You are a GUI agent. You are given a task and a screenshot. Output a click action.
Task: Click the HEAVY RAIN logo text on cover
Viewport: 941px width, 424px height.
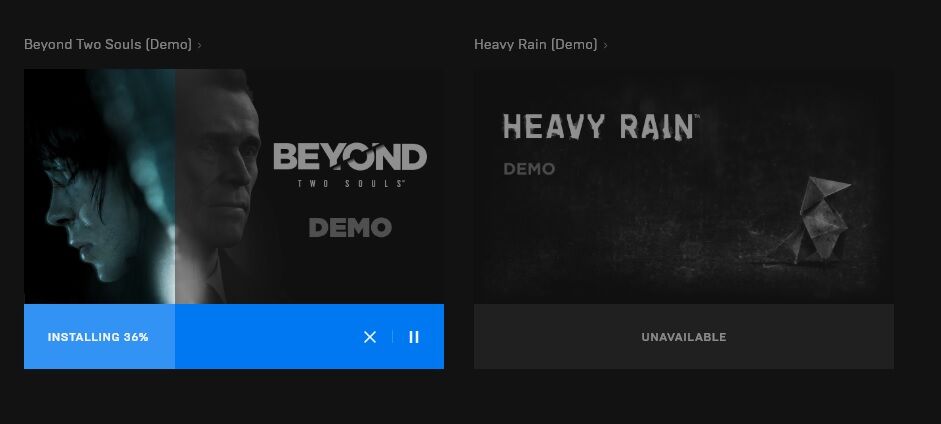[x=600, y=127]
